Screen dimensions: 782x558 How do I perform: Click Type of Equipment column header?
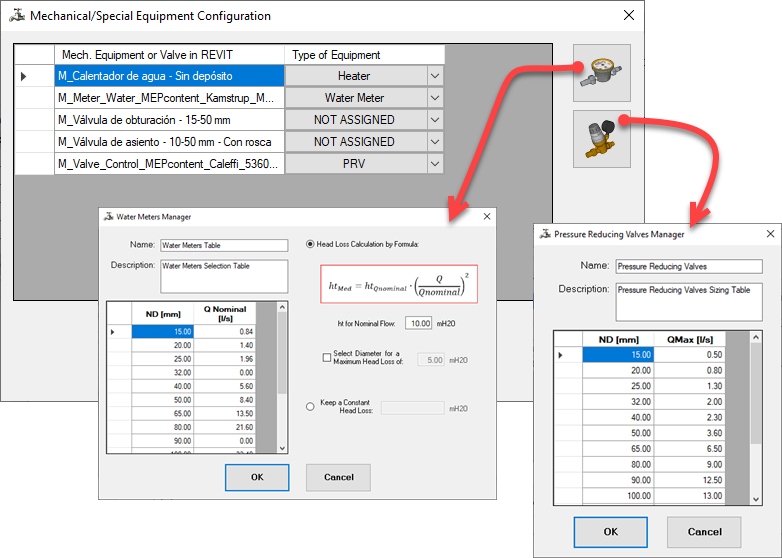(365, 55)
